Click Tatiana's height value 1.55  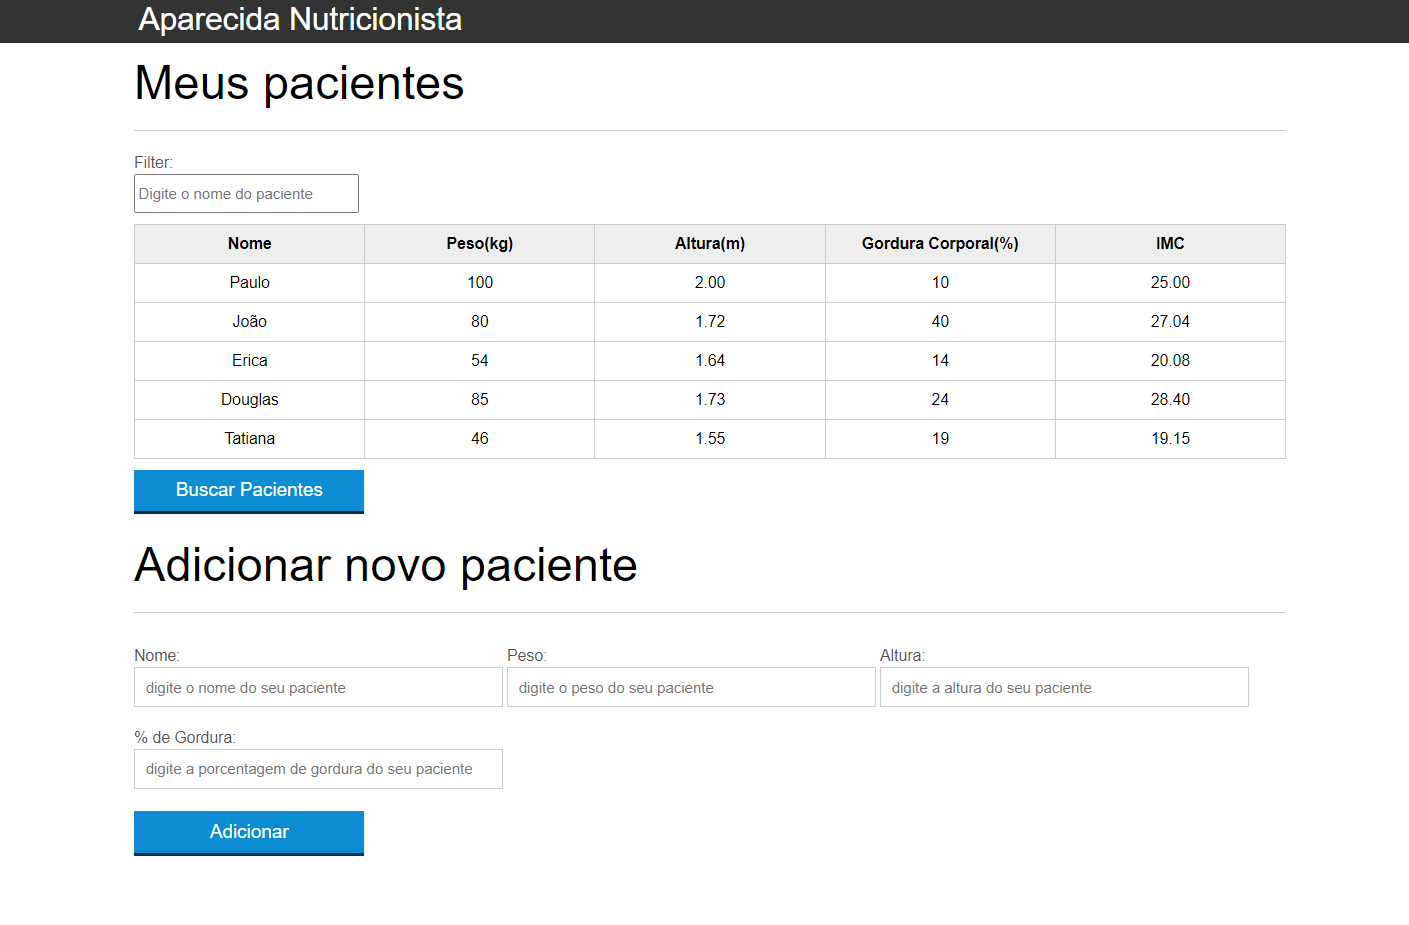[710, 439]
